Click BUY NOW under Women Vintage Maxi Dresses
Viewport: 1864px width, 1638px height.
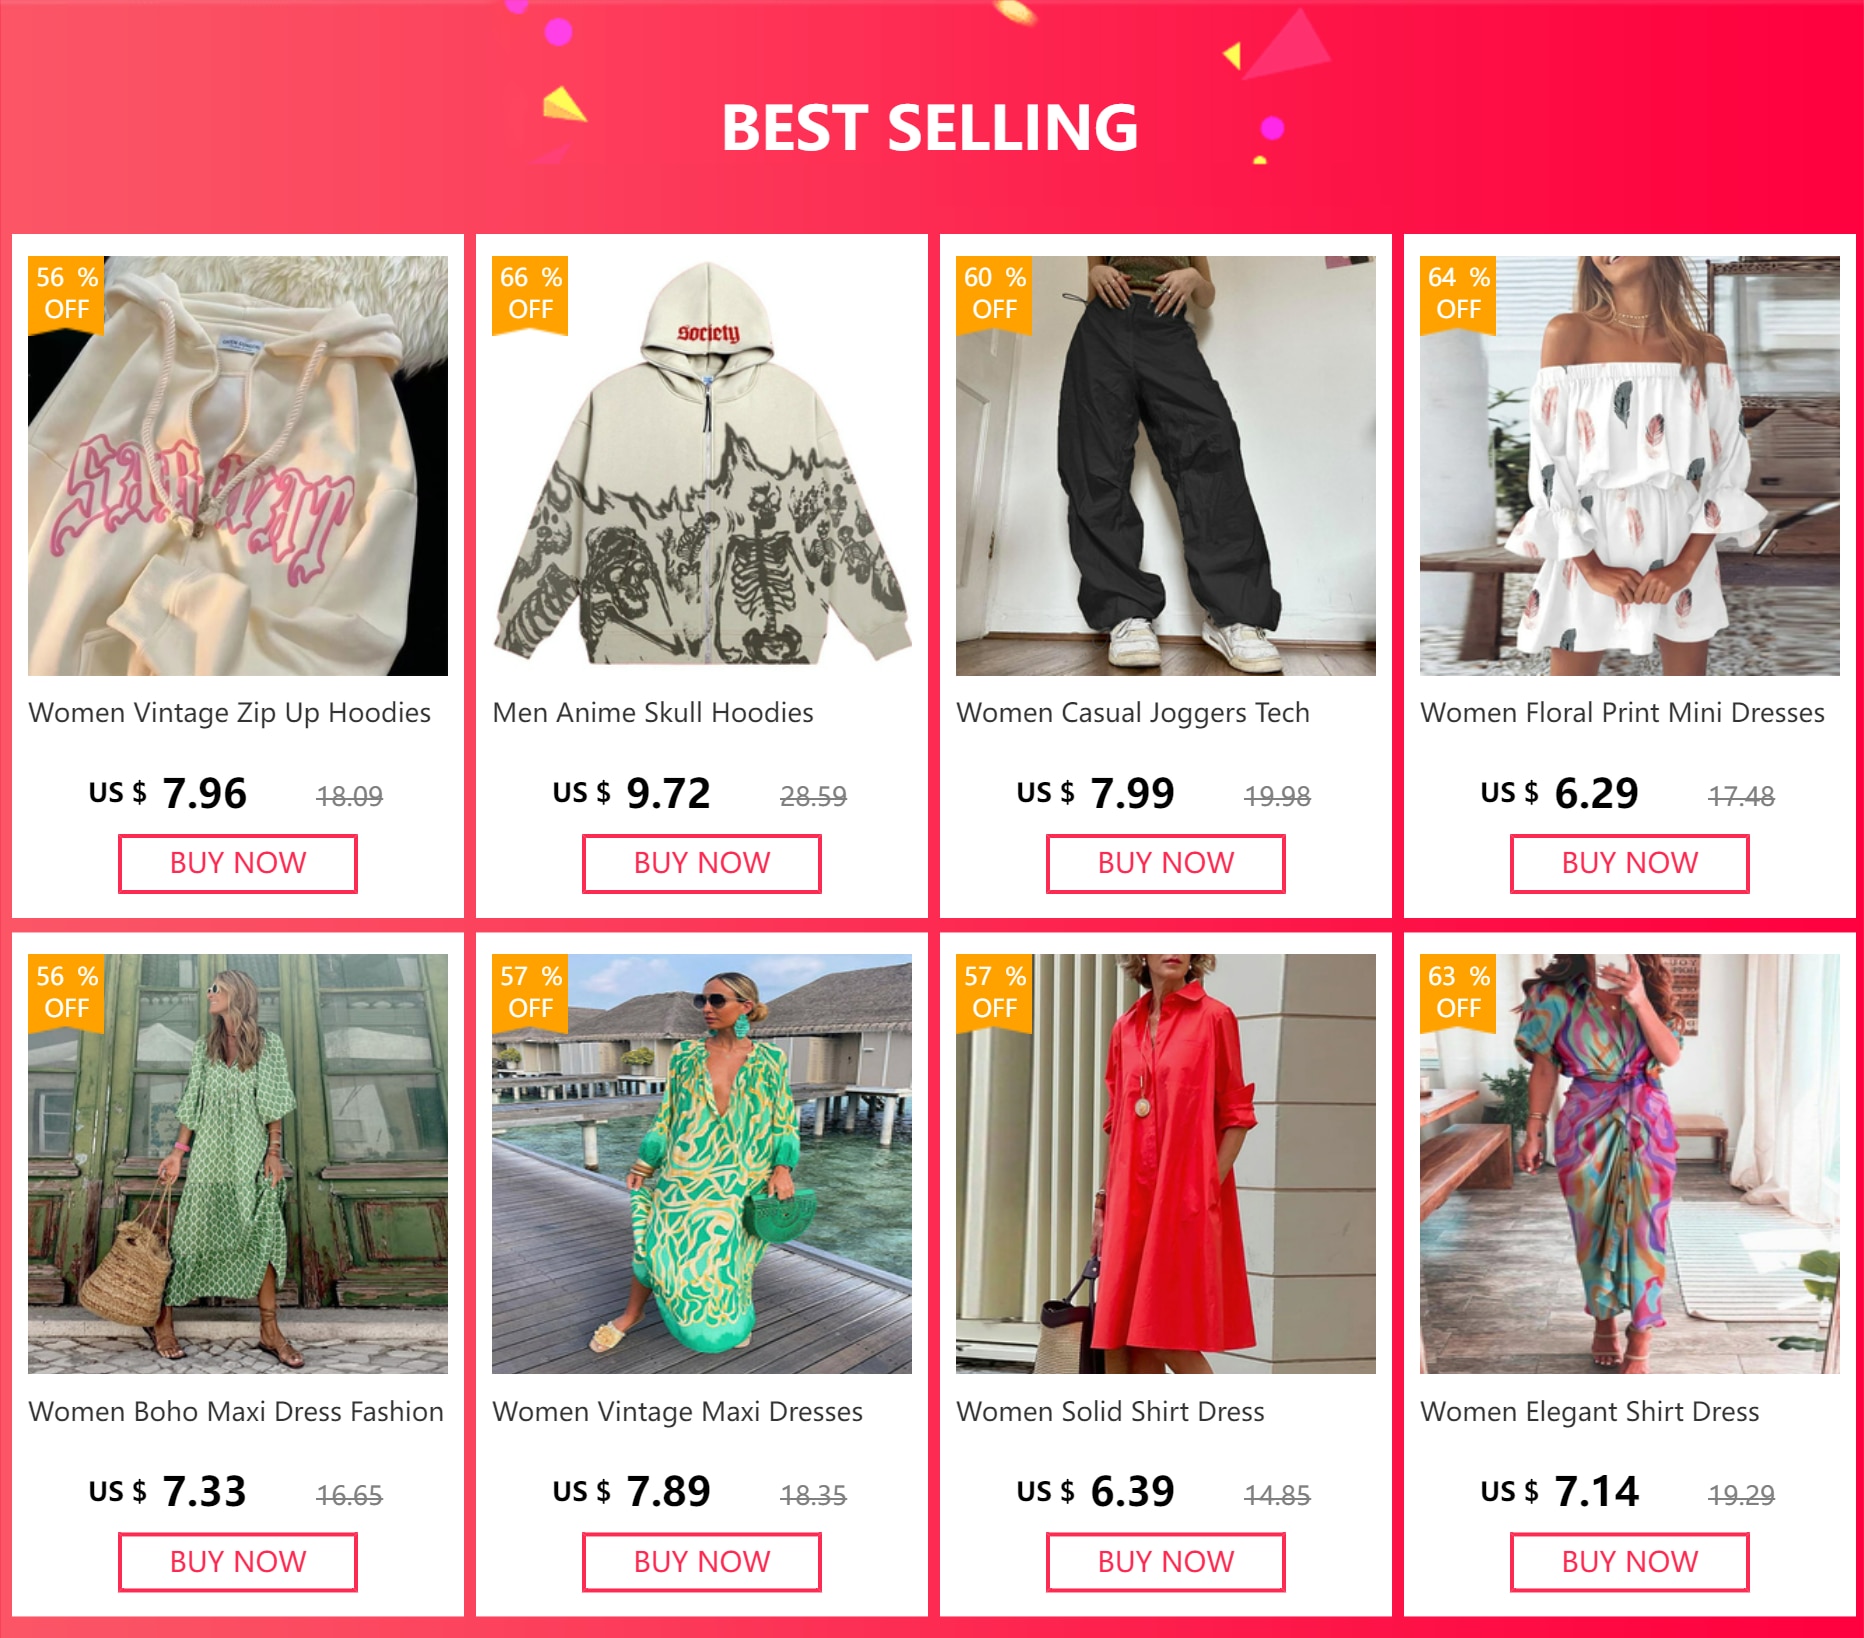[x=702, y=1562]
